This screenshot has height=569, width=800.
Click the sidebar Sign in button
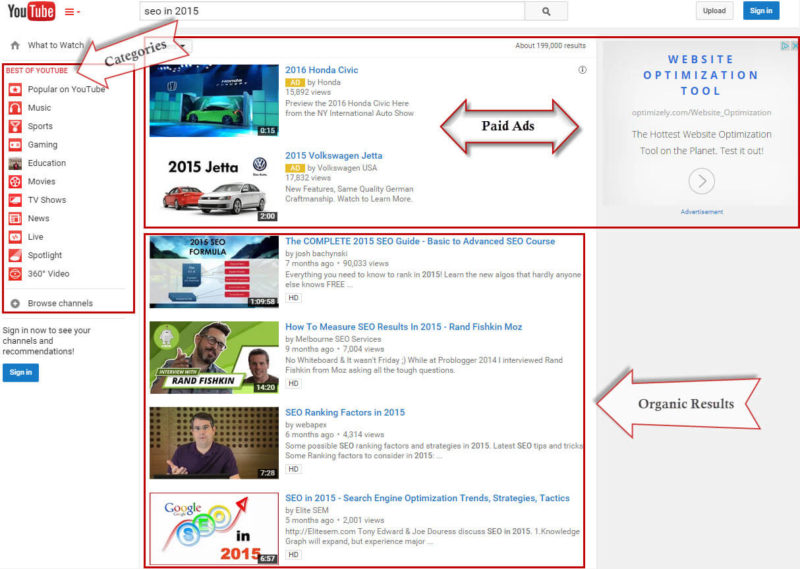[x=20, y=373]
